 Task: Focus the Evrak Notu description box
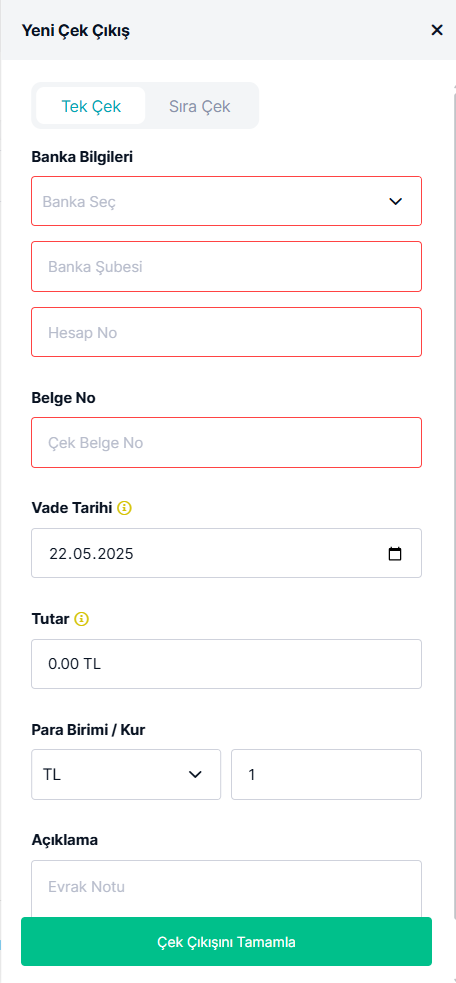pos(226,888)
